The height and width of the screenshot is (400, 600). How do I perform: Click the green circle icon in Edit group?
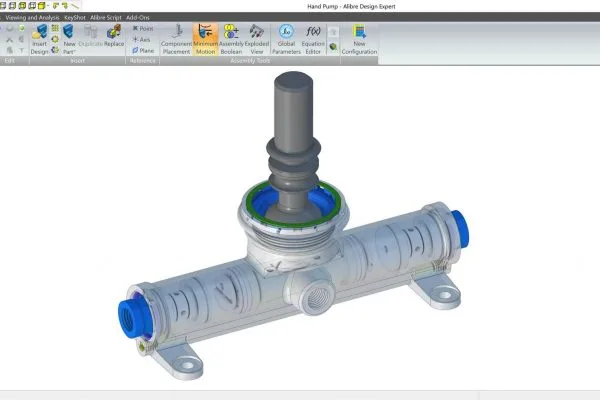pos(21,28)
